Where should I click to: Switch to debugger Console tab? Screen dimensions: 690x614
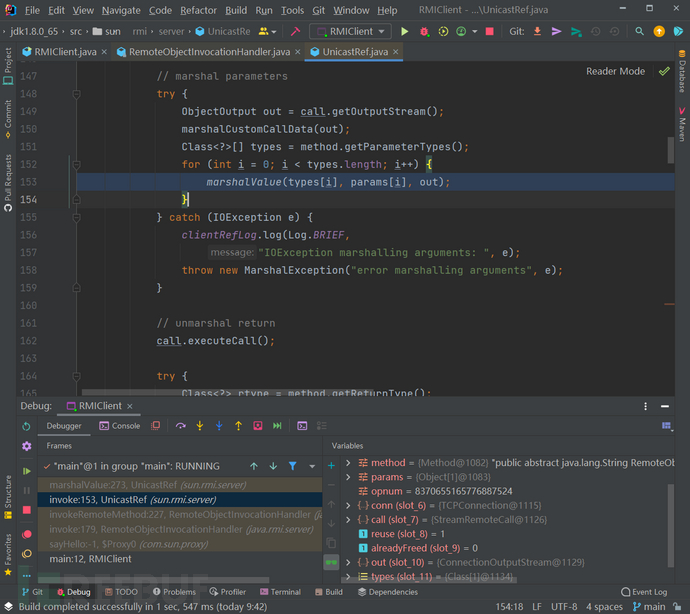click(120, 426)
